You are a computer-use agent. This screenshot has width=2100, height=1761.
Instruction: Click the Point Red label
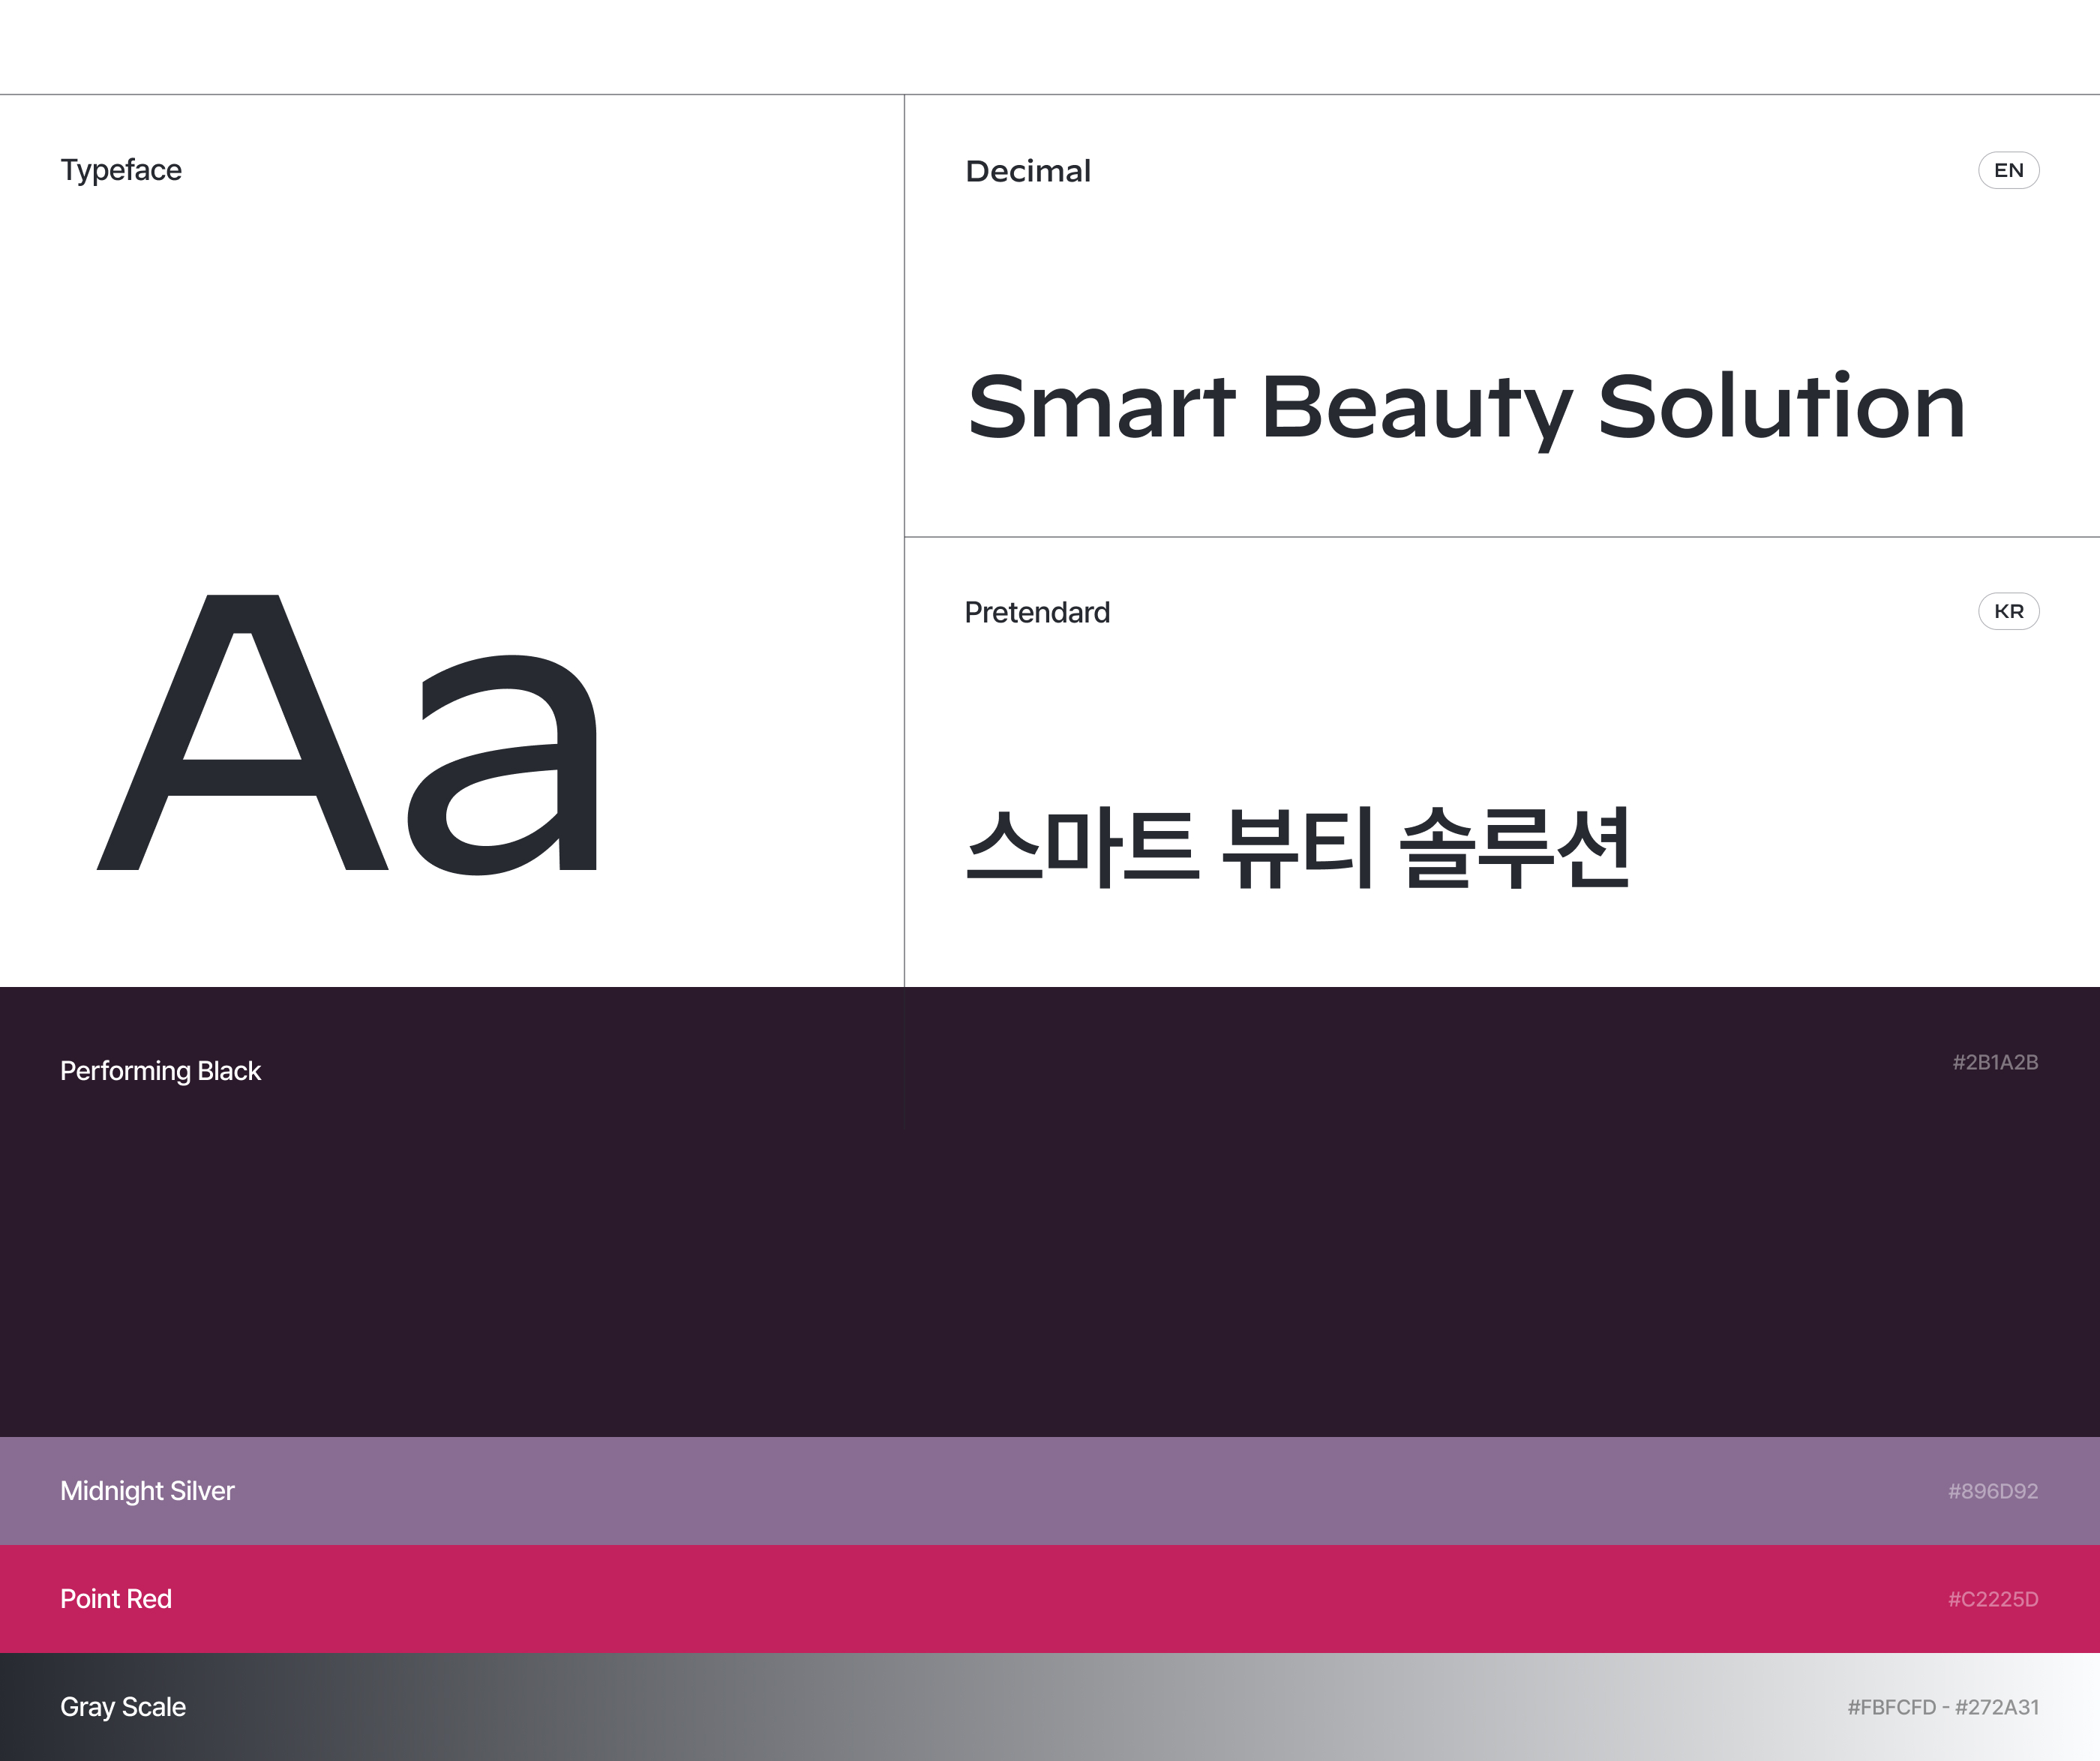pyautogui.click(x=116, y=1599)
